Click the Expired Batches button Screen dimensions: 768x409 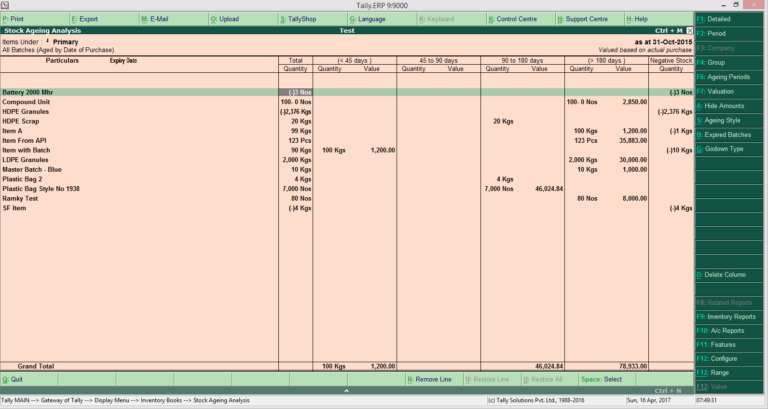pos(730,134)
